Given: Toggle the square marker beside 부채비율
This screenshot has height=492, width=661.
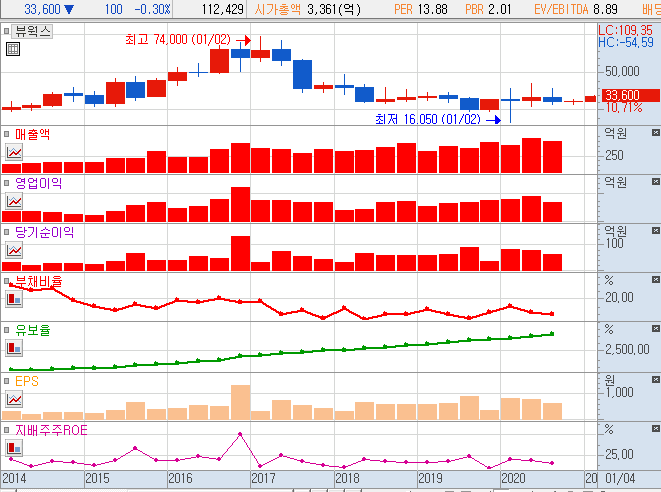Looking at the screenshot, I should pos(6,281).
